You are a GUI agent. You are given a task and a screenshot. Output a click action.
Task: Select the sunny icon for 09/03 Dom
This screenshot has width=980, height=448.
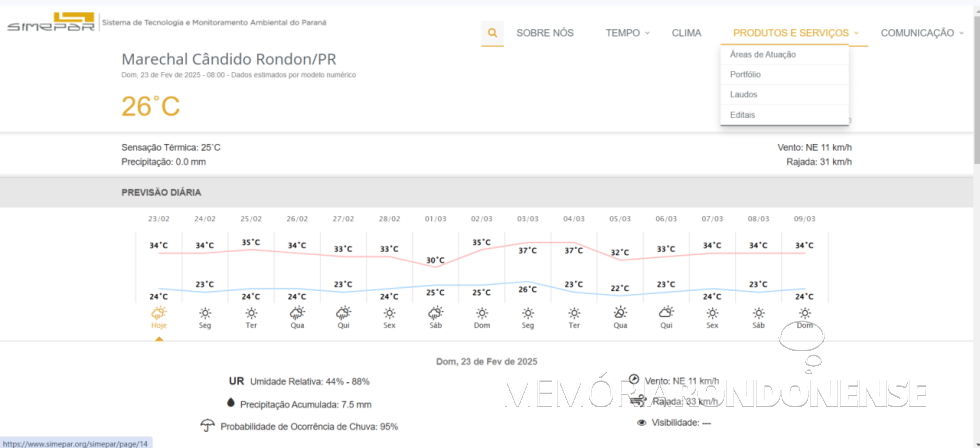(804, 313)
